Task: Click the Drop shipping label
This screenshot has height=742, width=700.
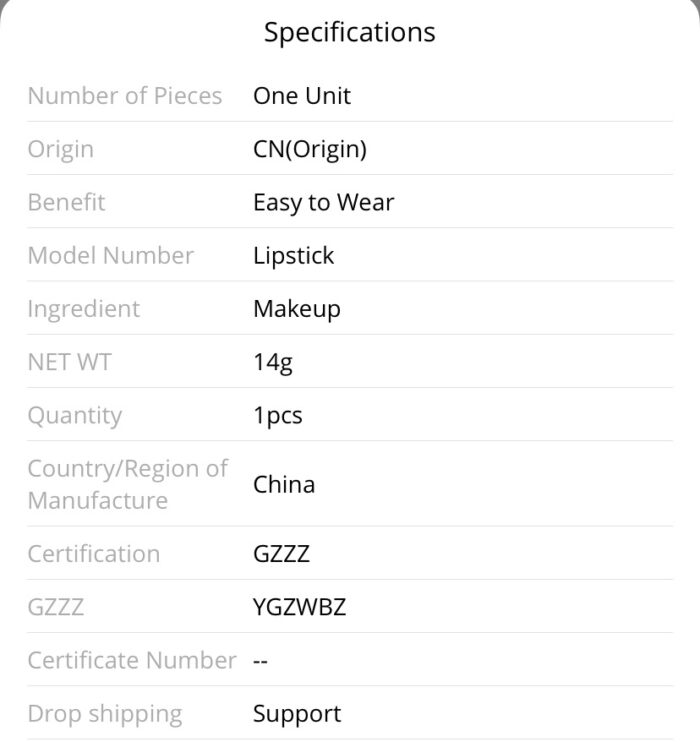Action: 105,714
